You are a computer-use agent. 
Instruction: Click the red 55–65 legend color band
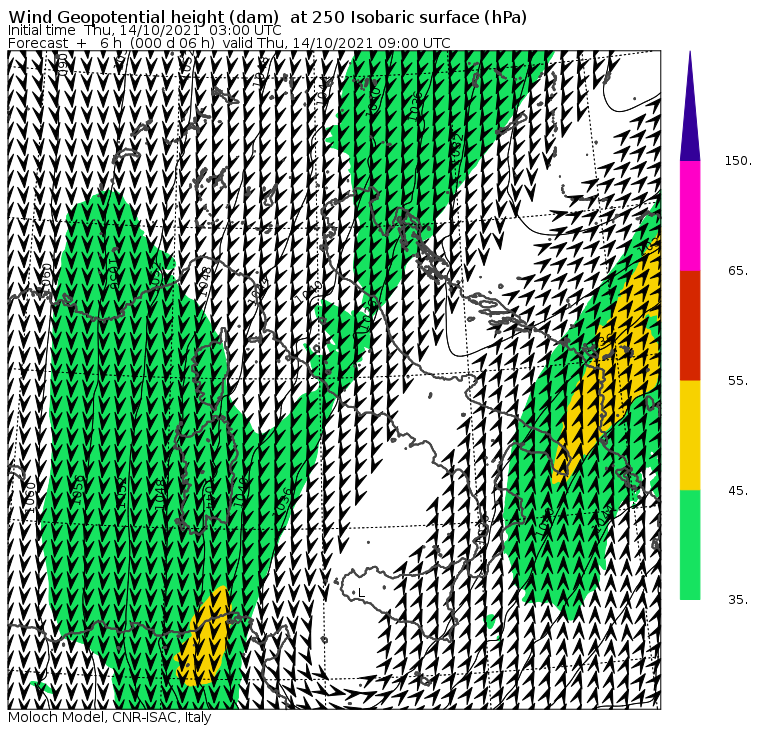point(690,325)
